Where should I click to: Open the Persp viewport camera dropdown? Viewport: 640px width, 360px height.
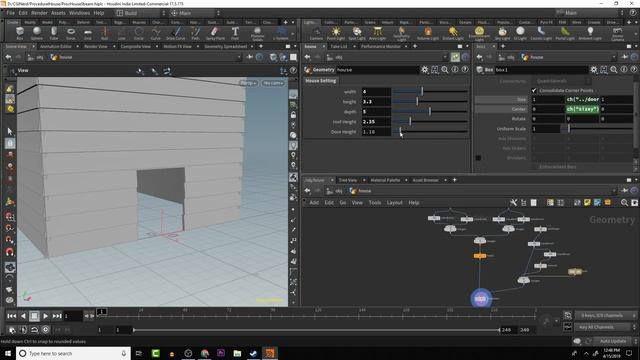pos(249,83)
